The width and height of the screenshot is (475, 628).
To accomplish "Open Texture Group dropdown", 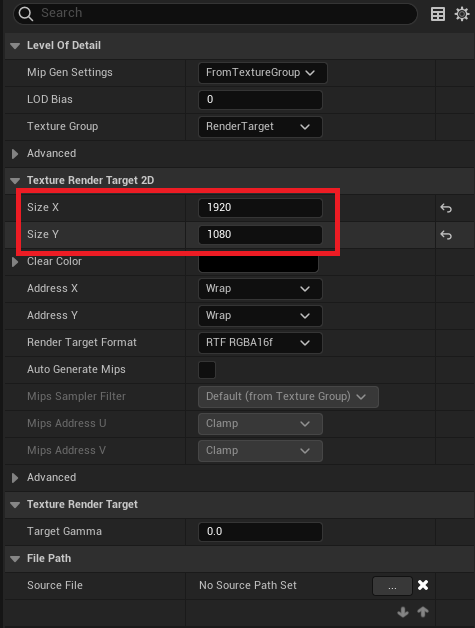I will (x=260, y=127).
